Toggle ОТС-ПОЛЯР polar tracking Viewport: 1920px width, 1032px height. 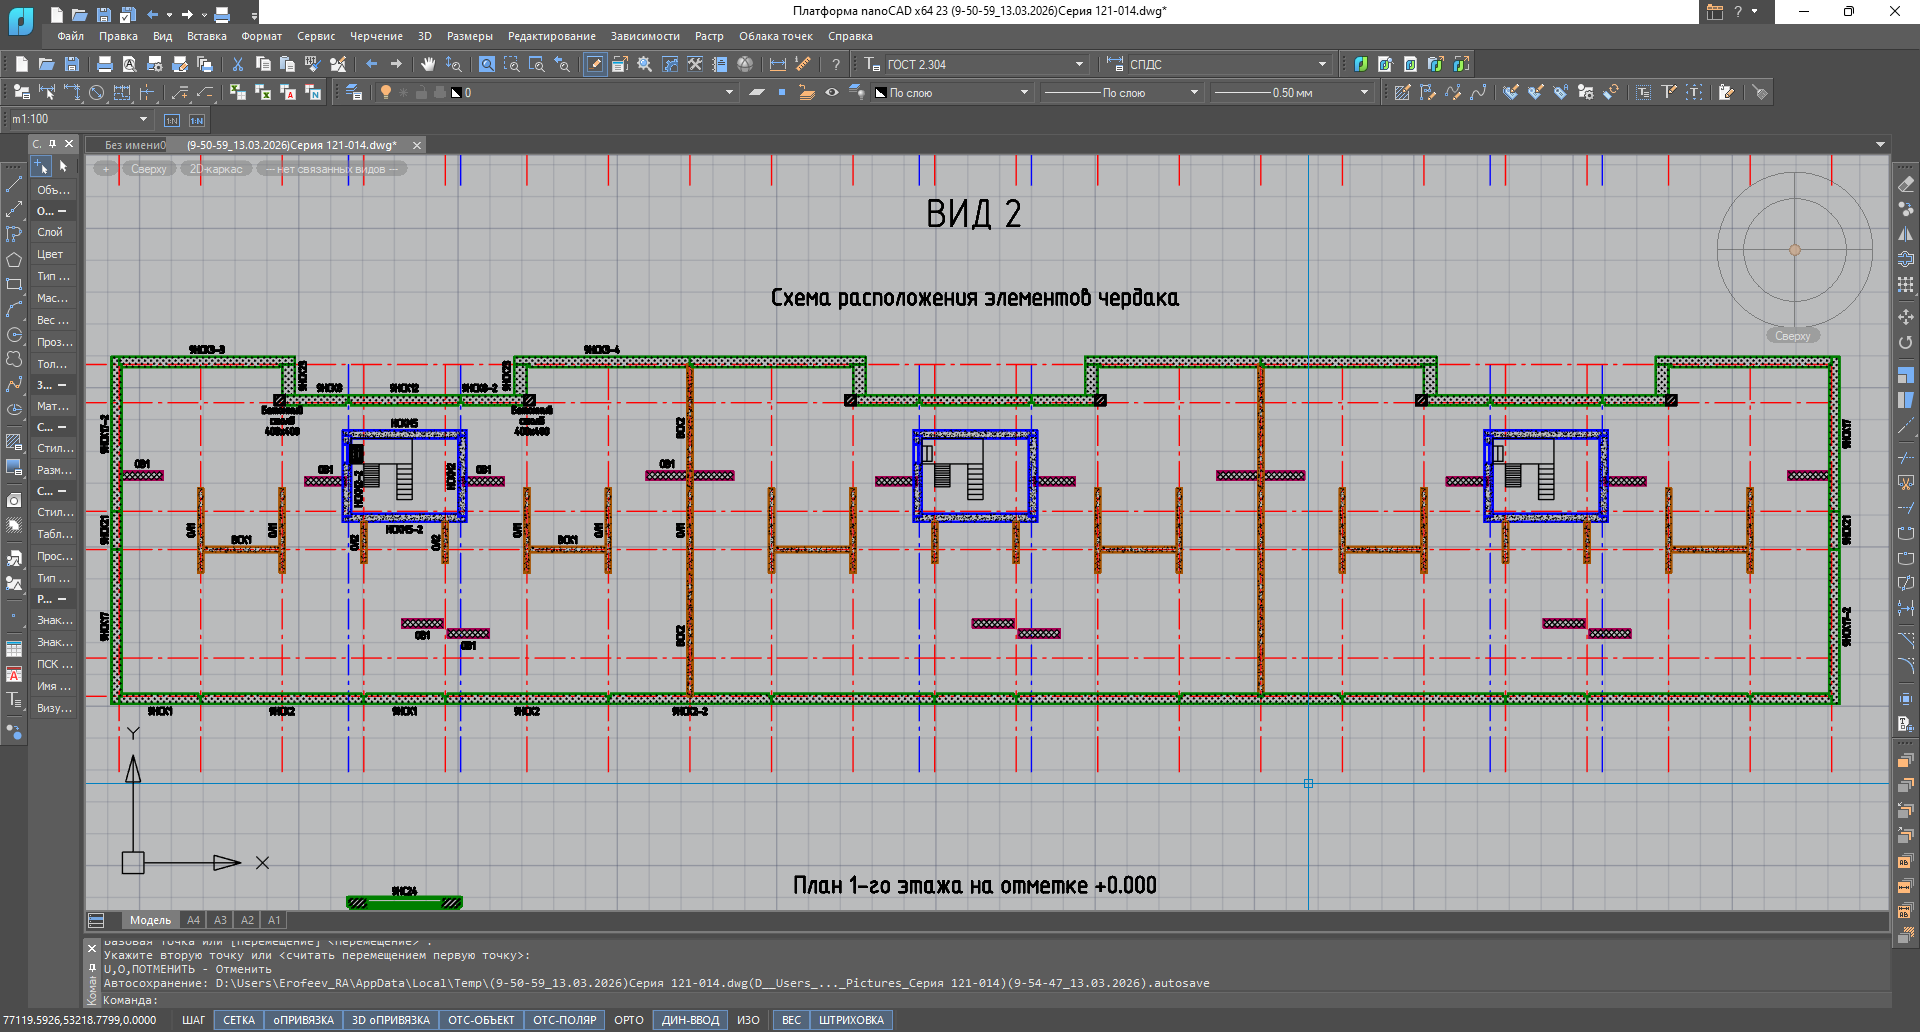tap(565, 1020)
